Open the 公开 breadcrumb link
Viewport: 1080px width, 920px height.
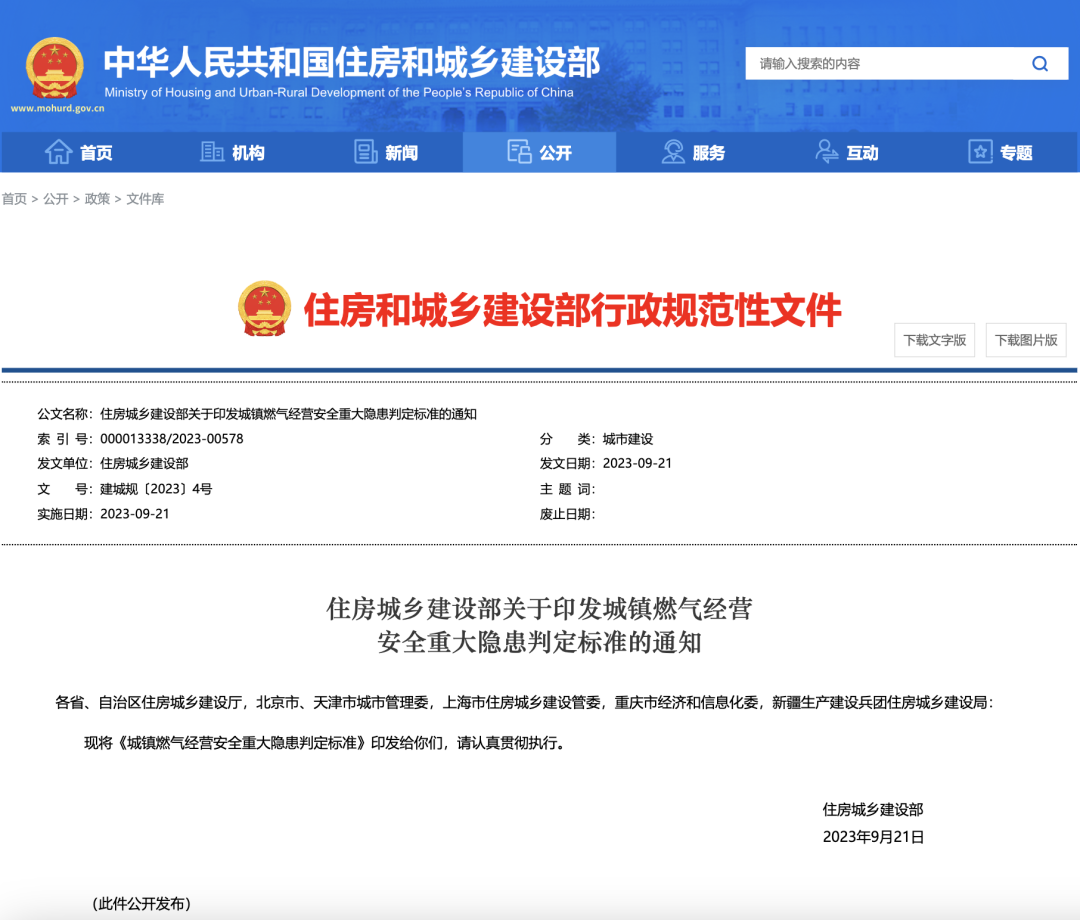pyautogui.click(x=56, y=199)
